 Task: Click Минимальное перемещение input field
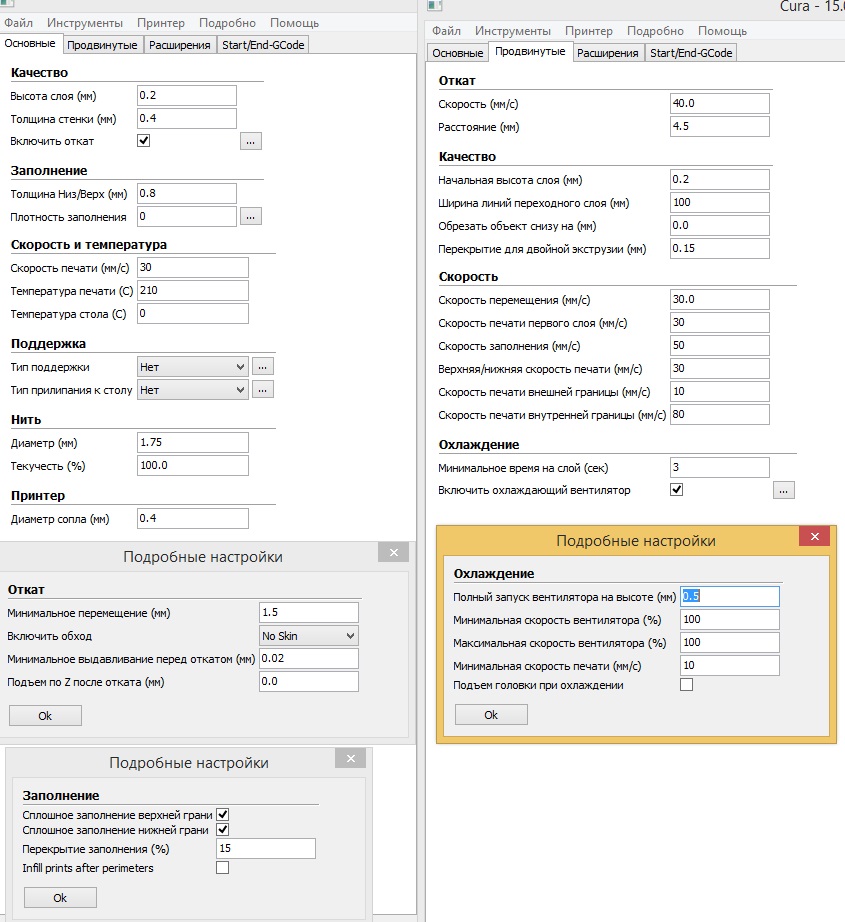pyautogui.click(x=309, y=613)
